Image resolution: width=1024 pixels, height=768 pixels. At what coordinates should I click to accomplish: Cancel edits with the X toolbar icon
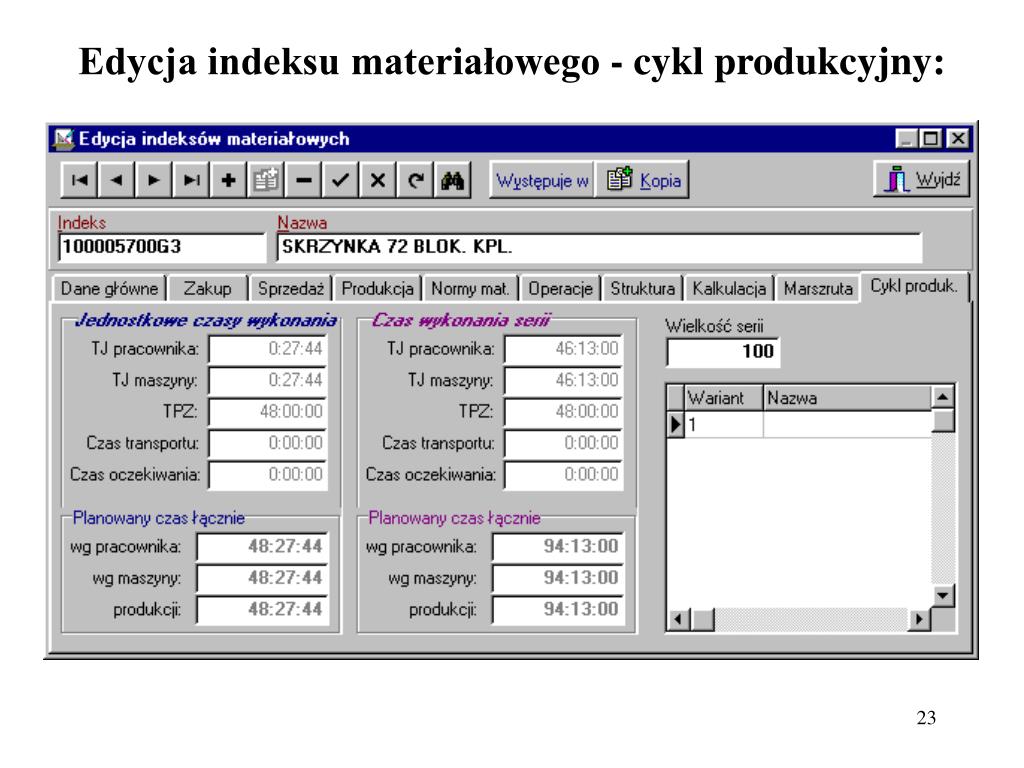pyautogui.click(x=377, y=180)
